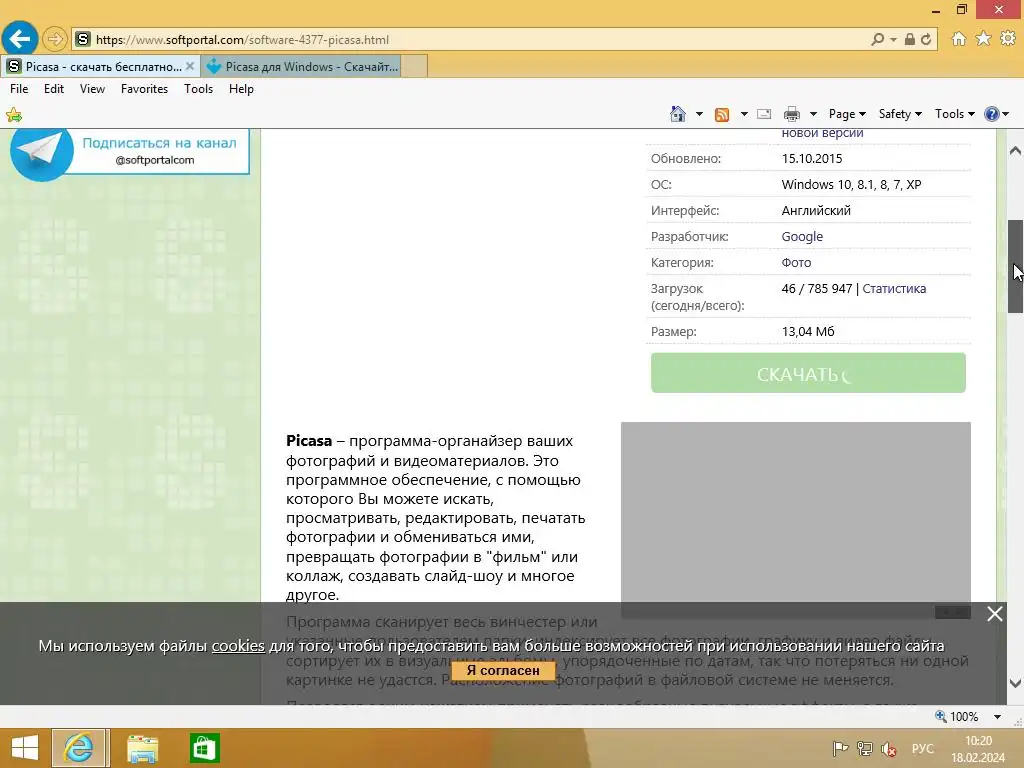The image size is (1024, 768).
Task: Open the address bar autocomplete dropdown arrow
Action: click(893, 40)
